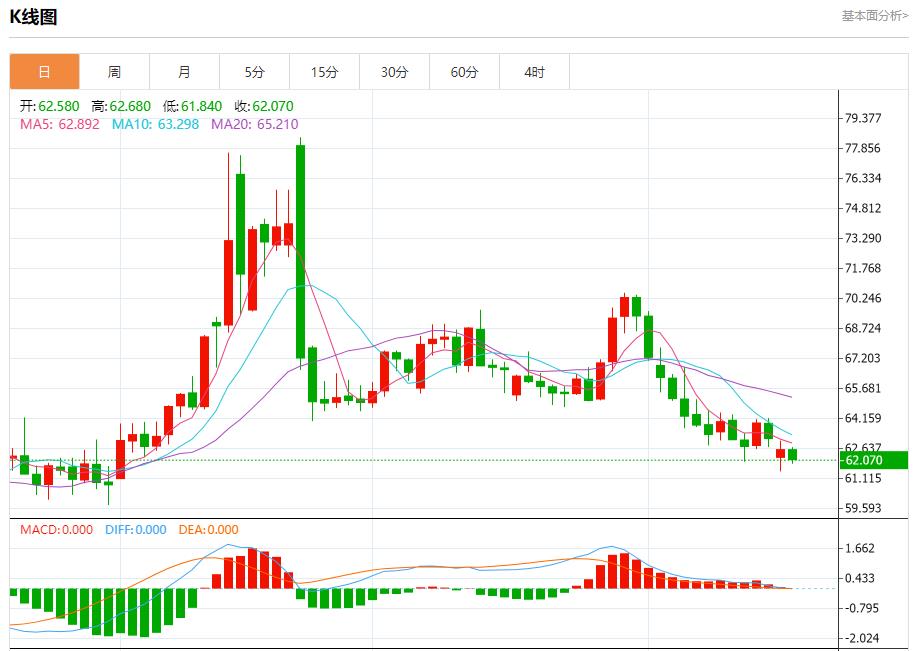Switch to the 周 (weekly) timeframe tab
Image resolution: width=914 pixels, height=651 pixels.
[113, 71]
